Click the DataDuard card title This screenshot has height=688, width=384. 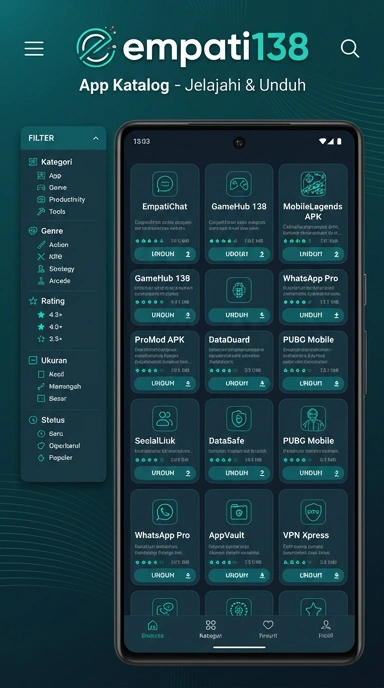pyautogui.click(x=229, y=340)
